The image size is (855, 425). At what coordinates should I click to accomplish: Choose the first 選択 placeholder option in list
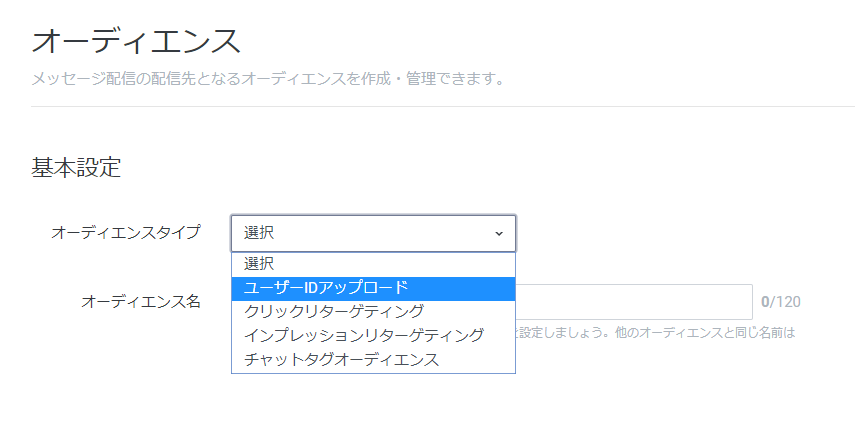pyautogui.click(x=374, y=265)
